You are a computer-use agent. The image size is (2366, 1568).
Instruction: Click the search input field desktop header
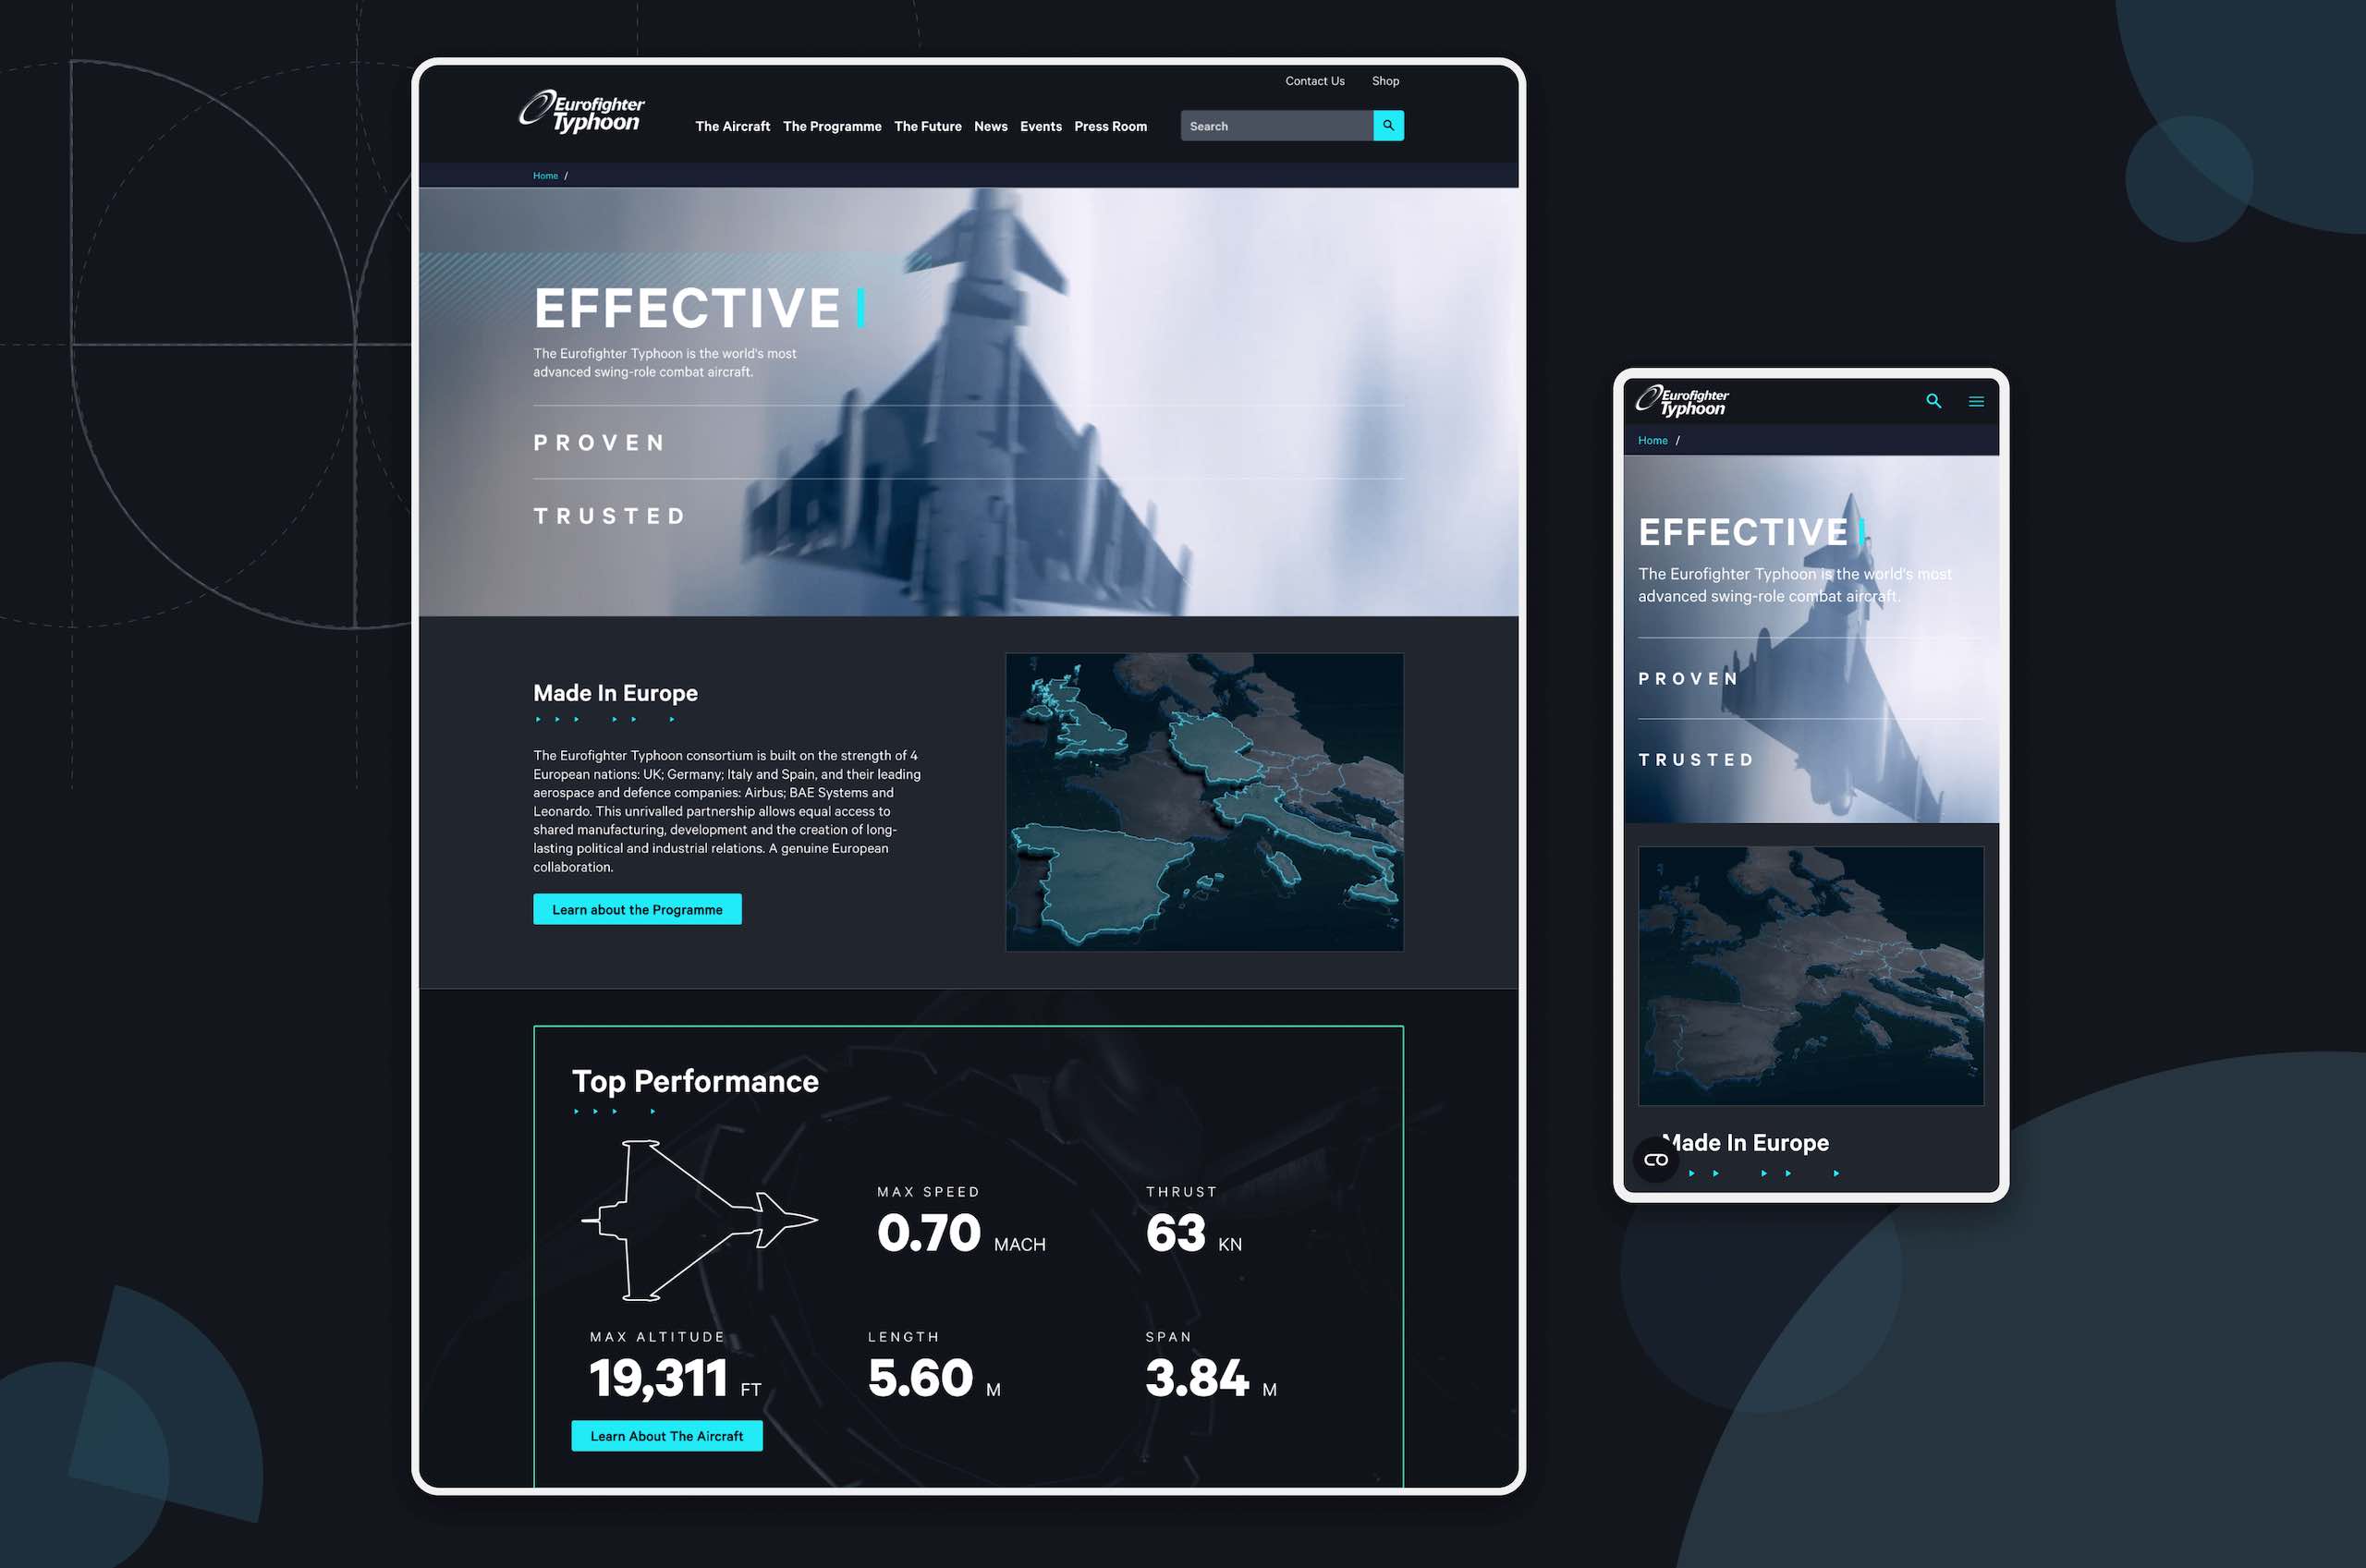(x=1277, y=126)
